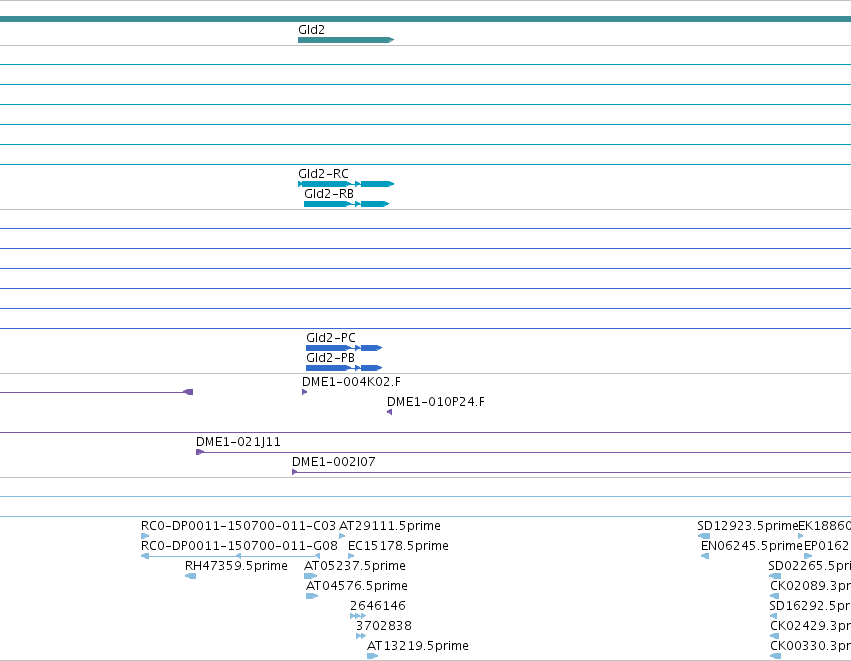Select the Gld2-PB label
The width and height of the screenshot is (851, 661).
[x=331, y=358]
